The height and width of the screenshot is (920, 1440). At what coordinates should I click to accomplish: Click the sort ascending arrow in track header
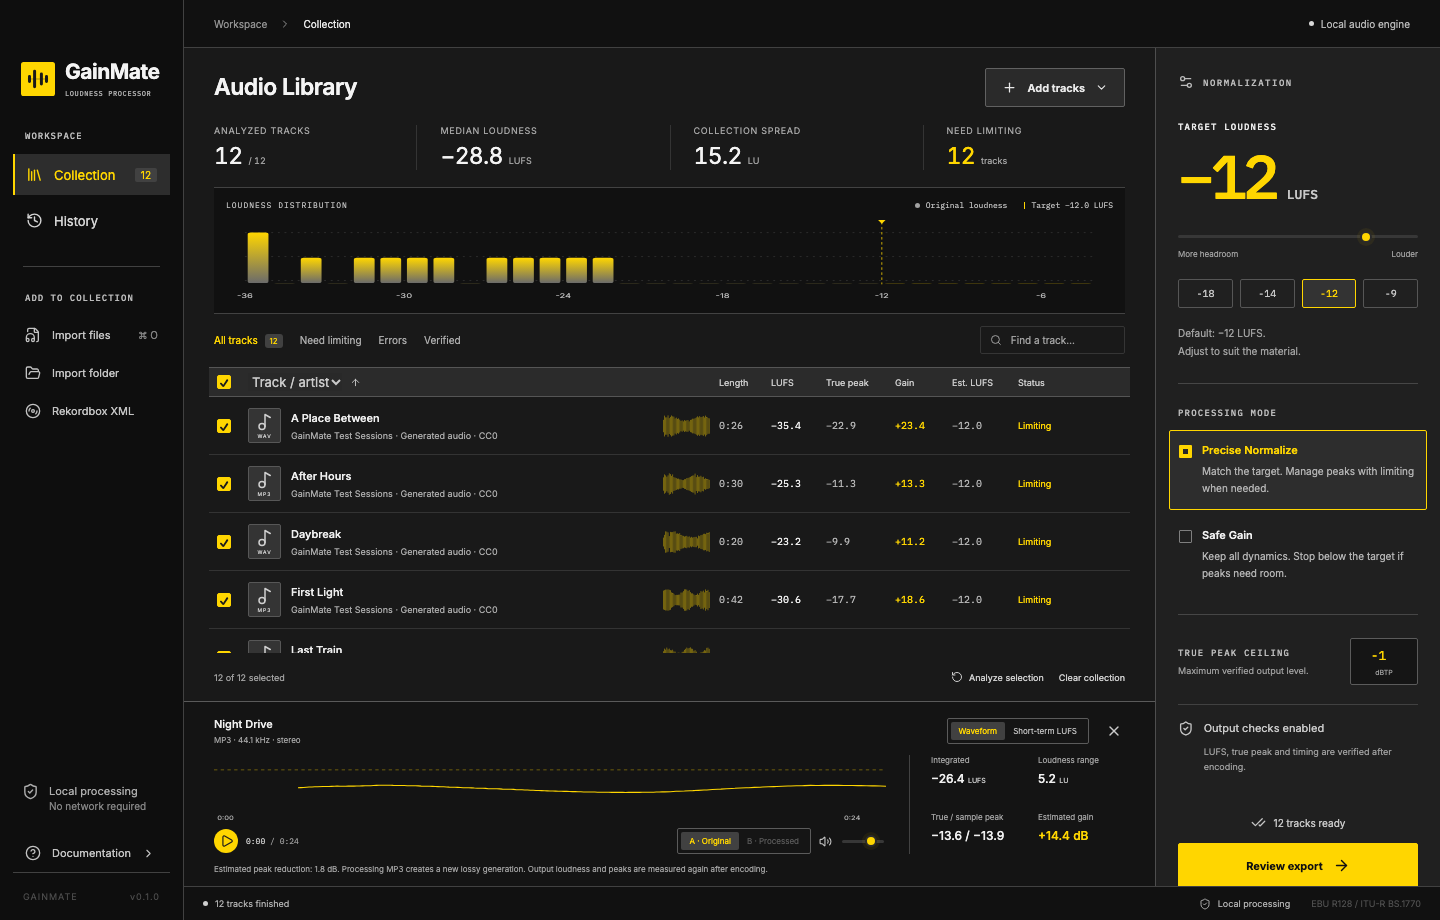tap(355, 382)
